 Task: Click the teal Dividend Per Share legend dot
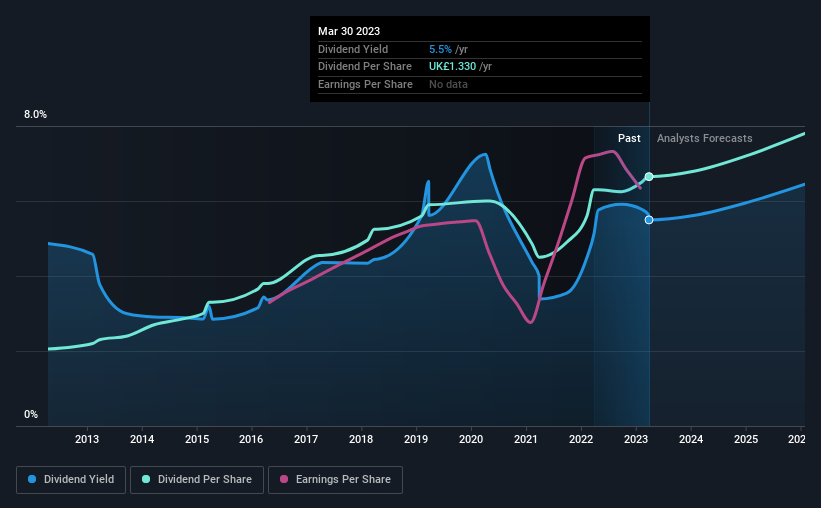tap(146, 479)
